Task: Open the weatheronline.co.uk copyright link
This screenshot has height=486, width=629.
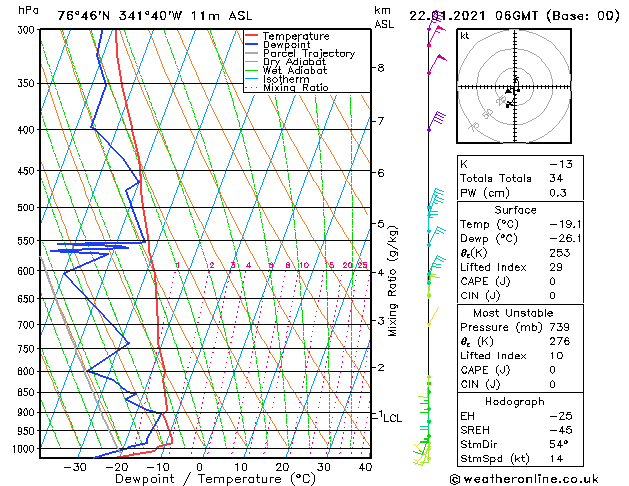Action: 524,479
